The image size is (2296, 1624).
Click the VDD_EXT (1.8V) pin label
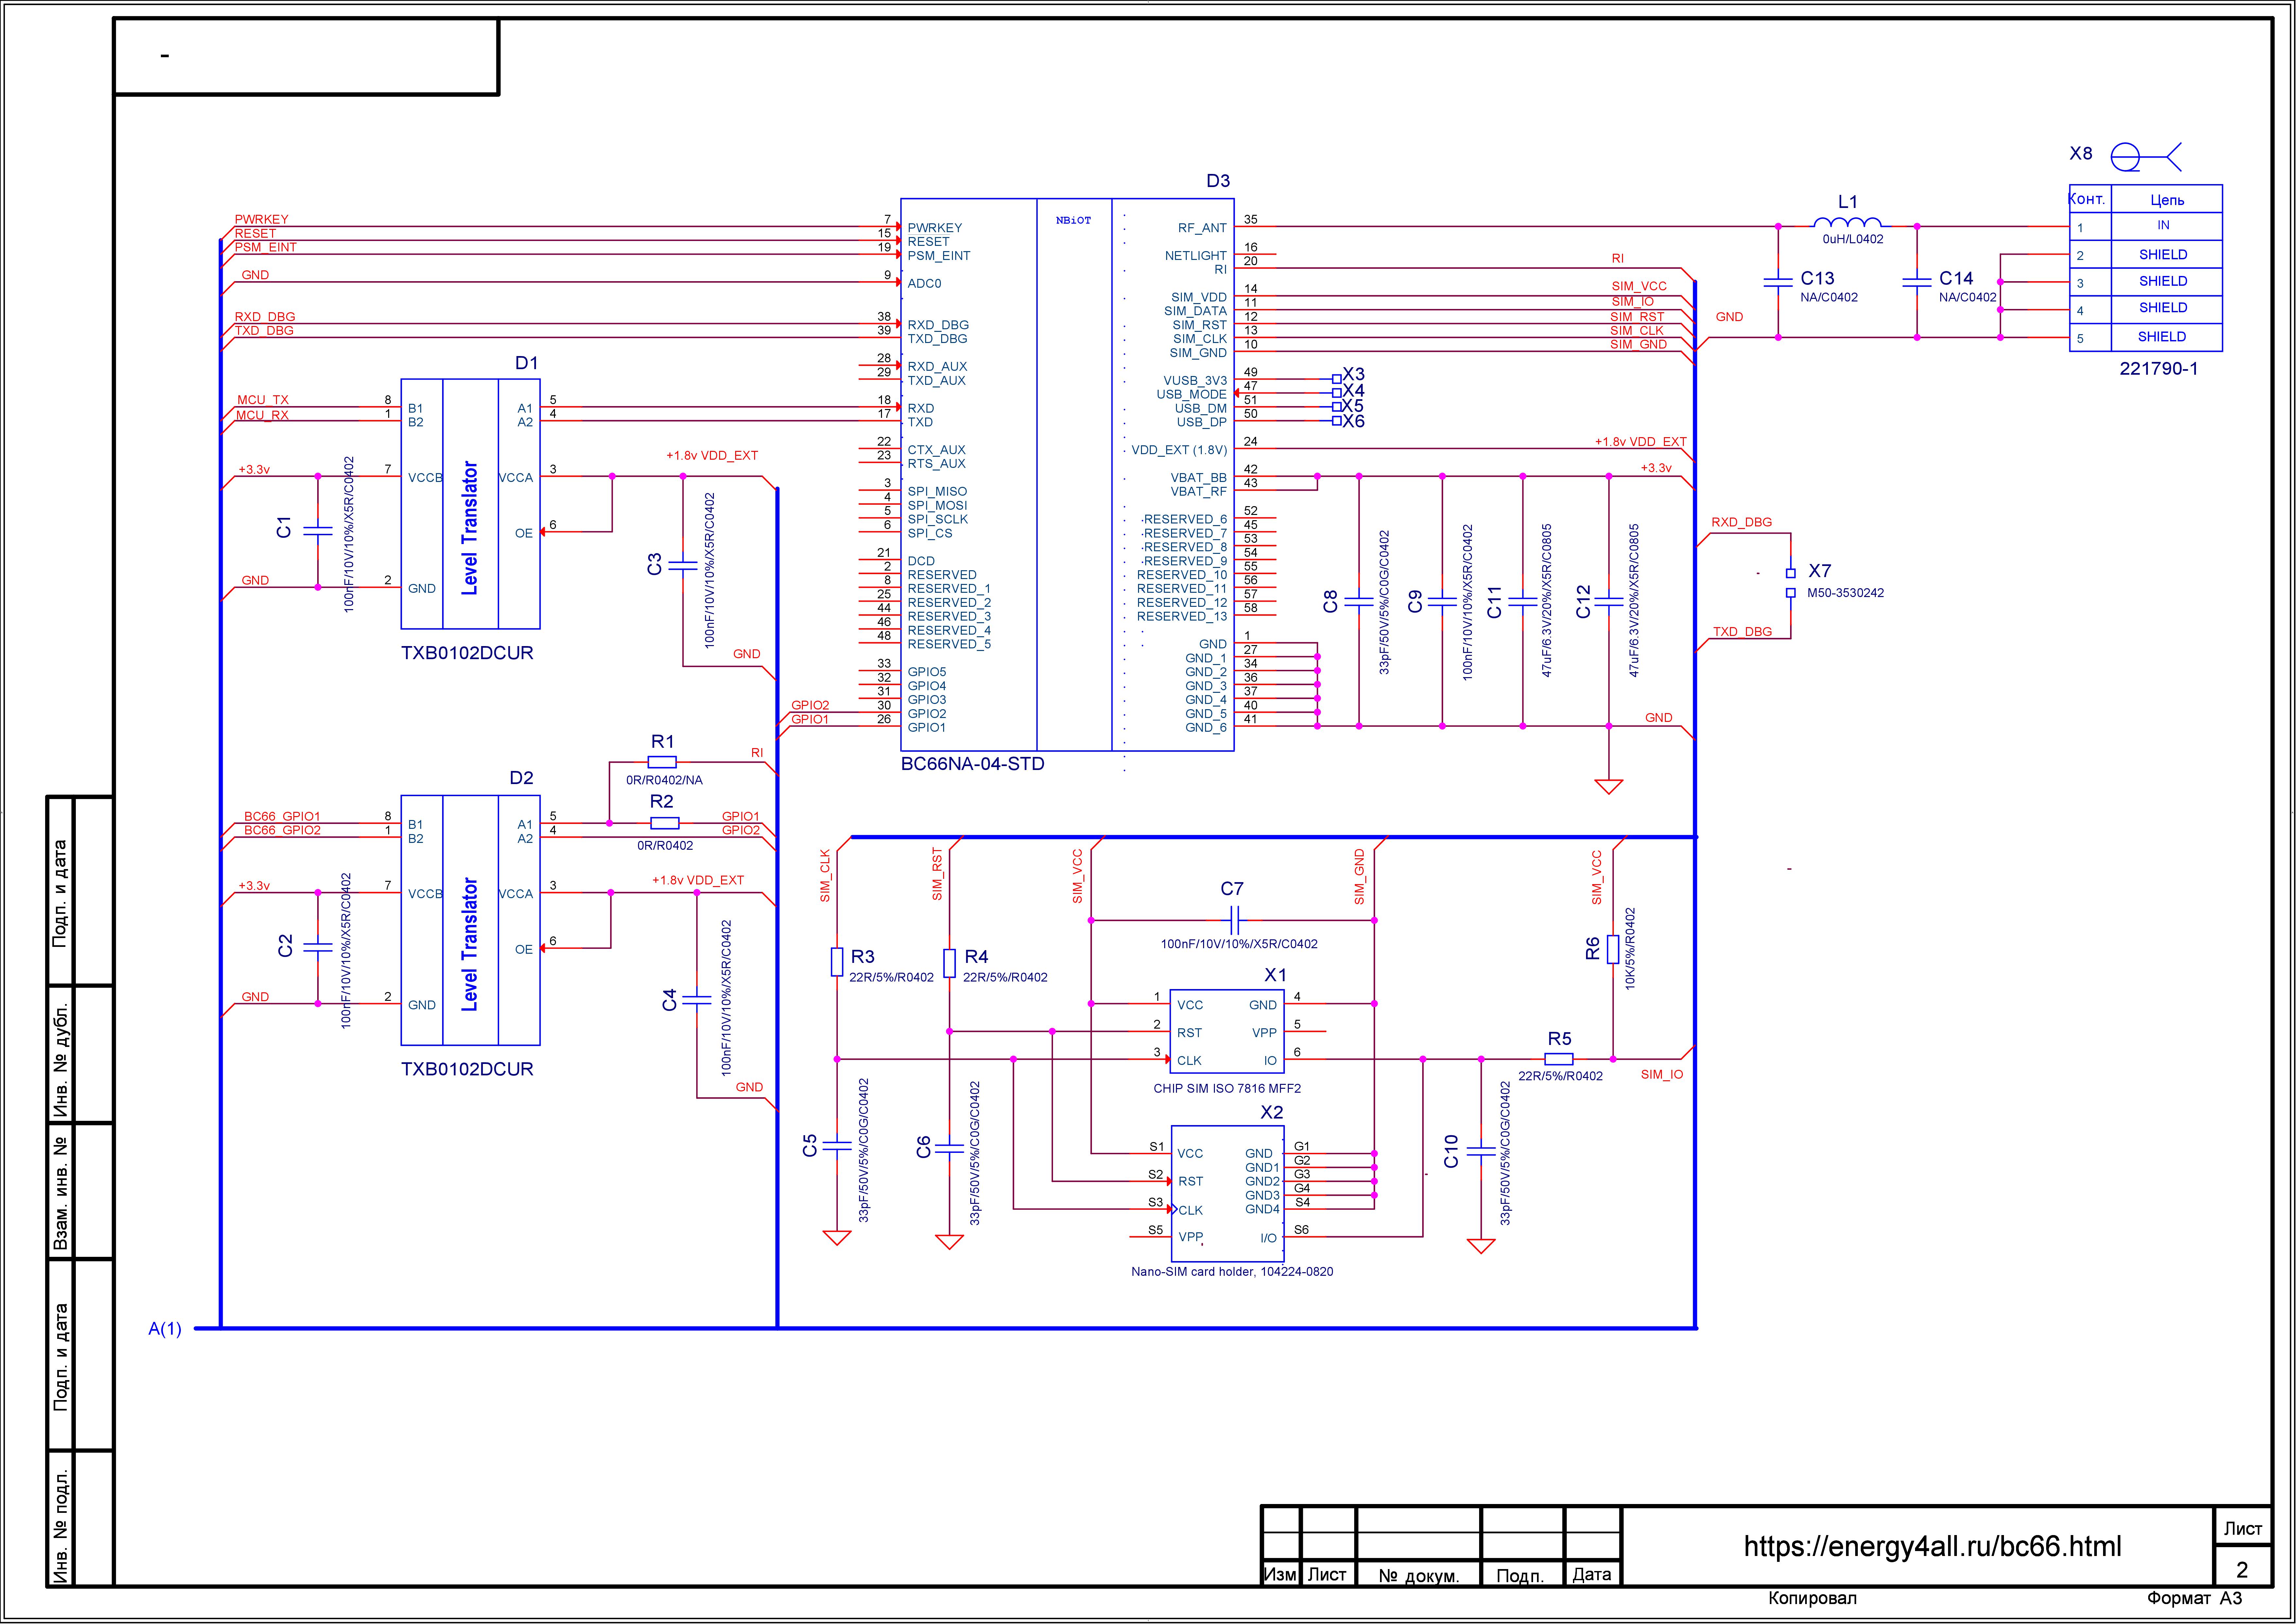(1179, 450)
